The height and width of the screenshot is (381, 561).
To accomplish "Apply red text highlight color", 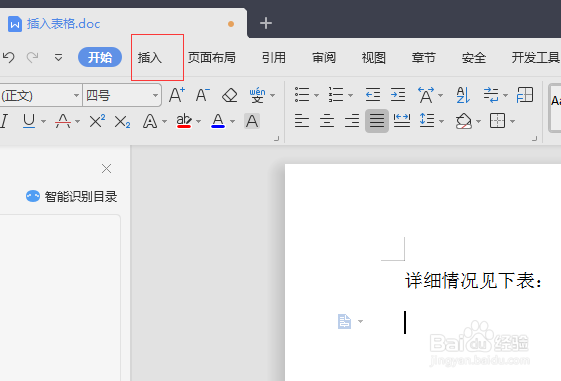I will tap(184, 121).
